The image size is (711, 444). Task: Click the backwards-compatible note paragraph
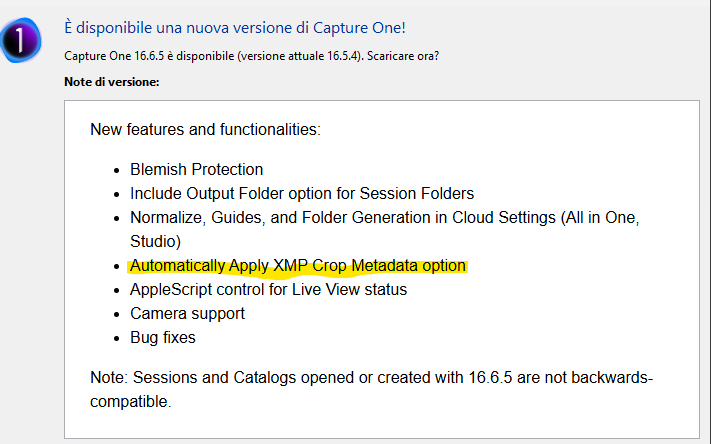point(371,390)
